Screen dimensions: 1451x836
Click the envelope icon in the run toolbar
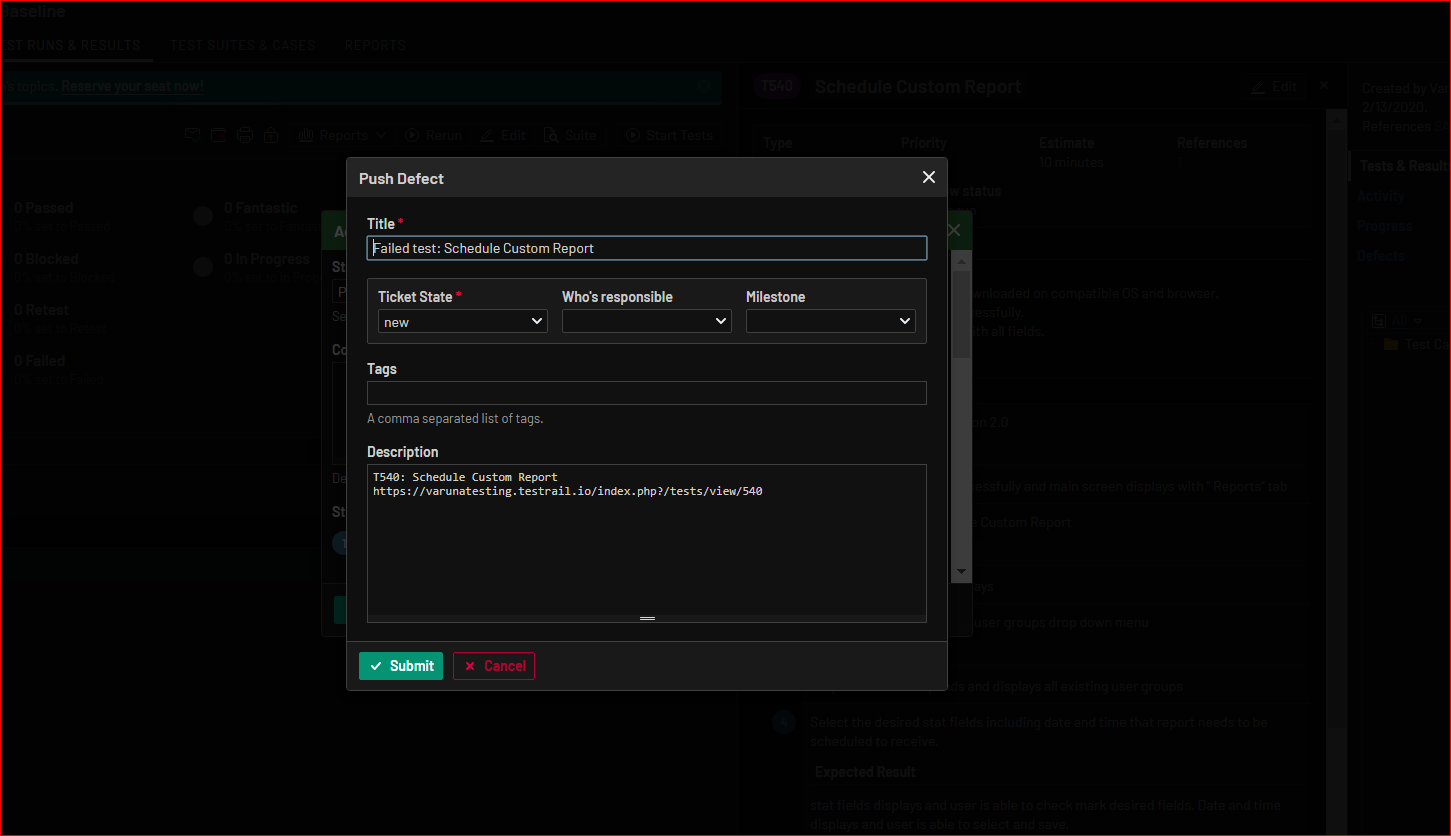point(192,135)
